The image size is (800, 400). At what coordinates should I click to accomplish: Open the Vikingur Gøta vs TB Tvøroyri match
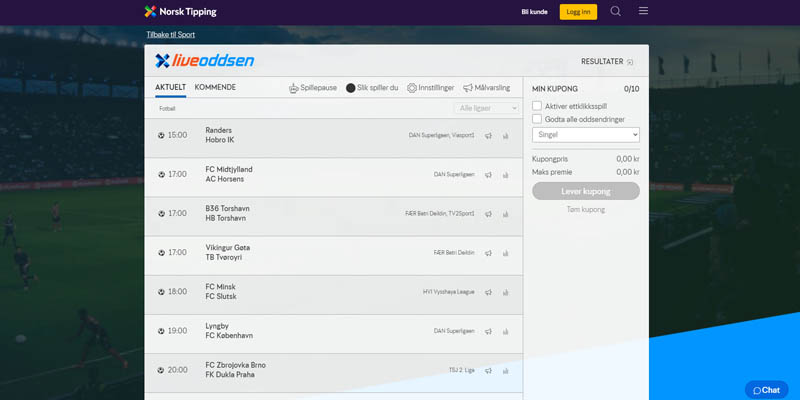(x=334, y=256)
